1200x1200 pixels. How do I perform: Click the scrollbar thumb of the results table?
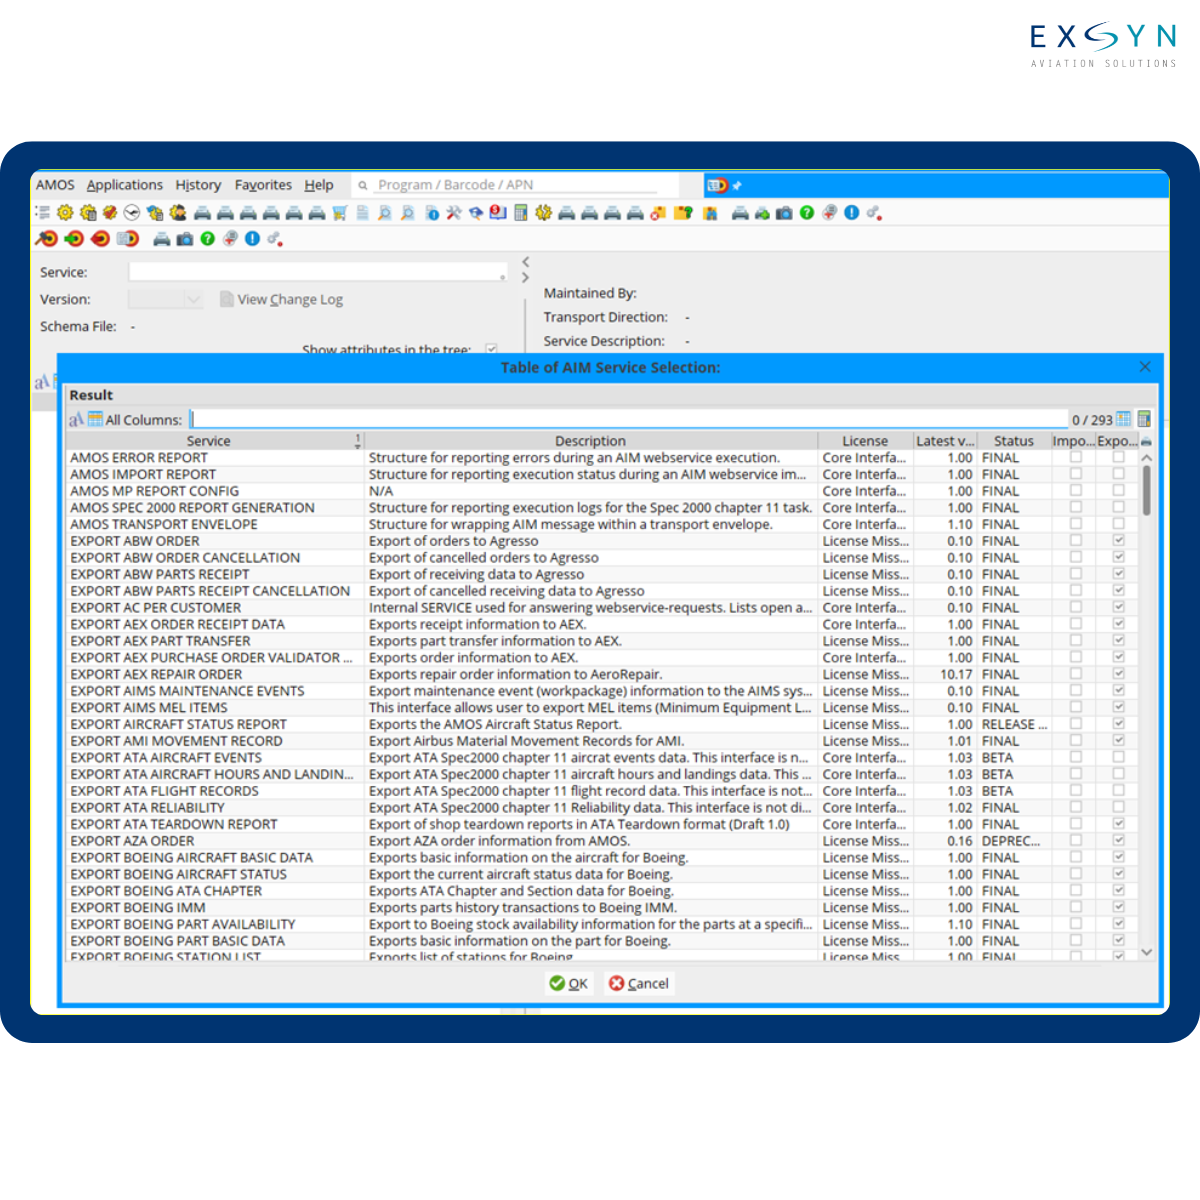pos(1146,490)
